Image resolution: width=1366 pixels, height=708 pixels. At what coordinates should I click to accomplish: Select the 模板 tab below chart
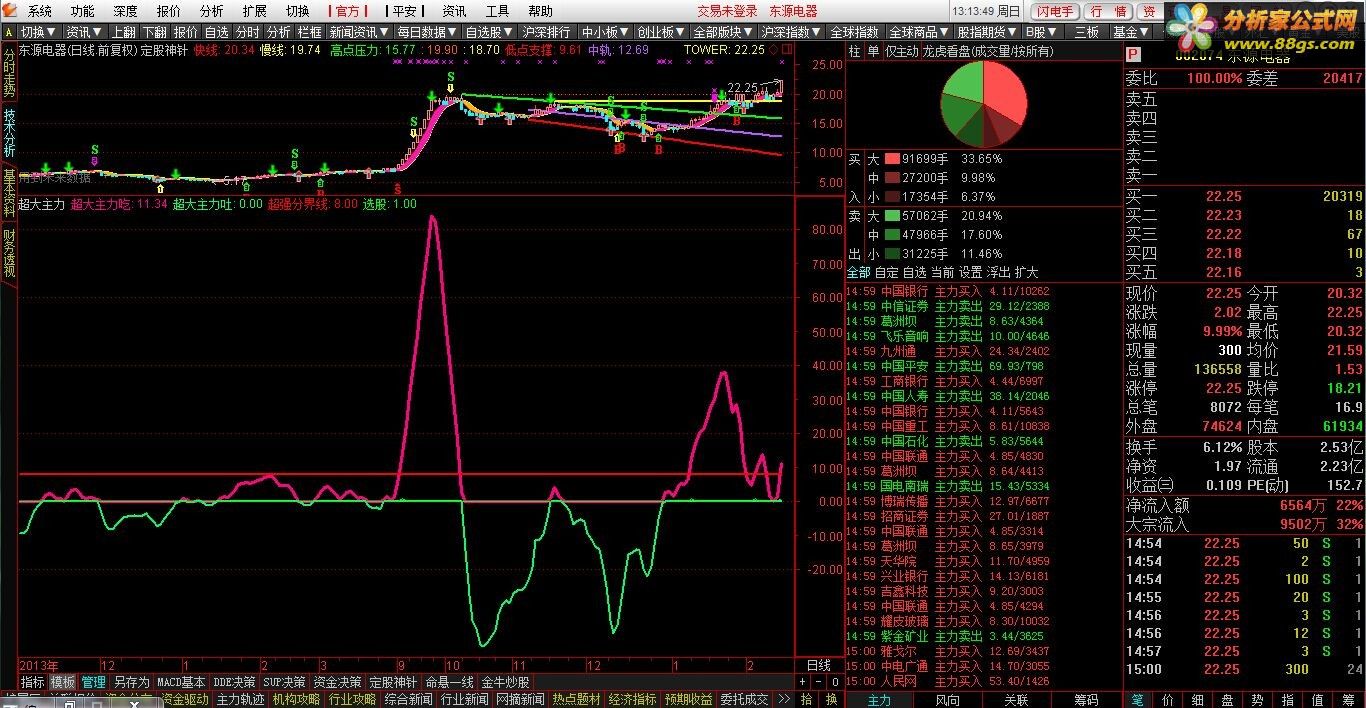[x=63, y=682]
